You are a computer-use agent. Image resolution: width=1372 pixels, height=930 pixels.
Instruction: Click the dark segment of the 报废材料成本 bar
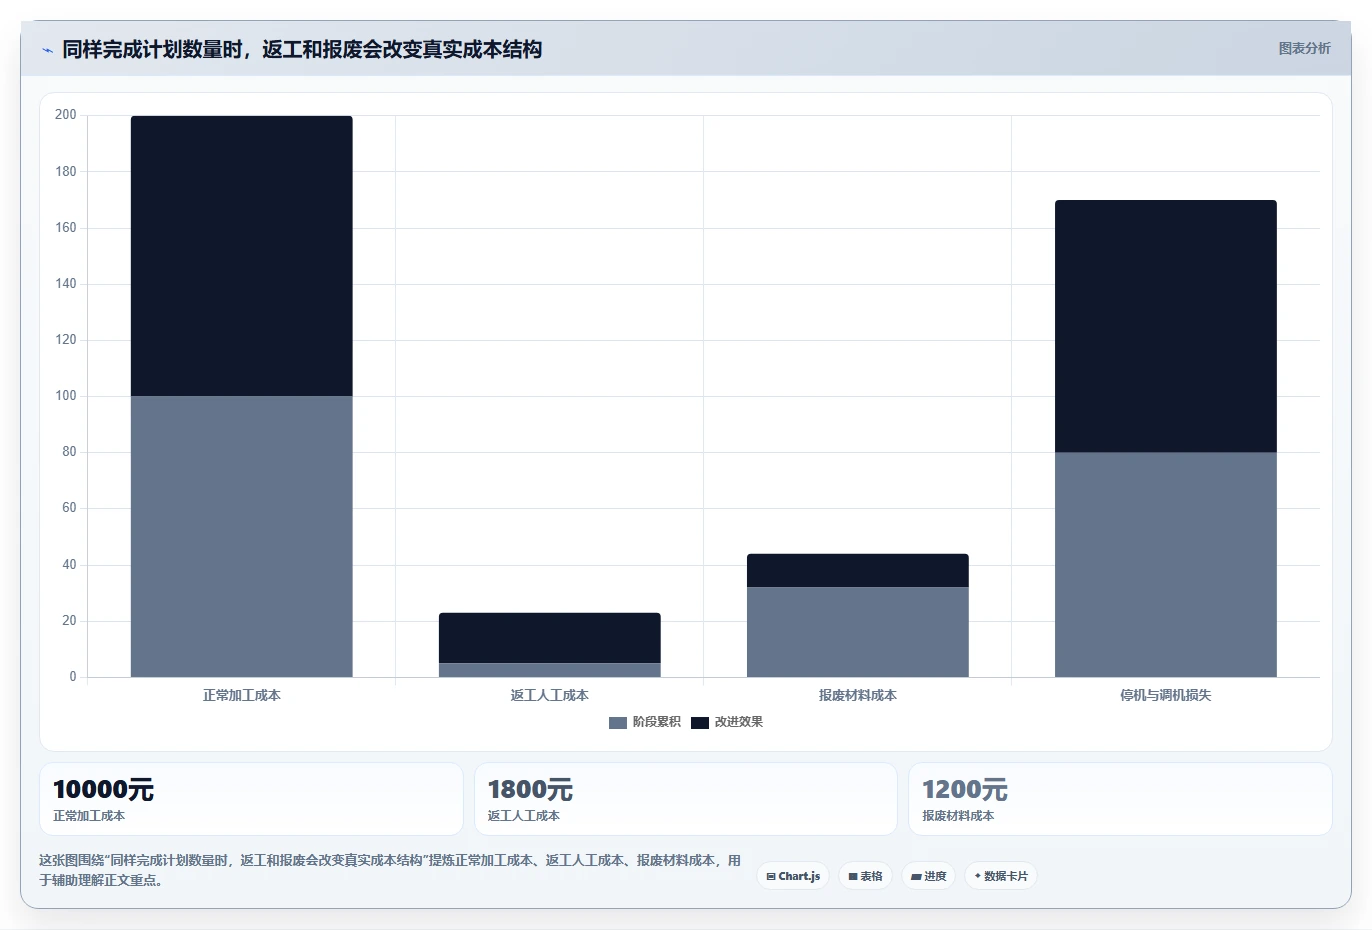[x=858, y=570]
